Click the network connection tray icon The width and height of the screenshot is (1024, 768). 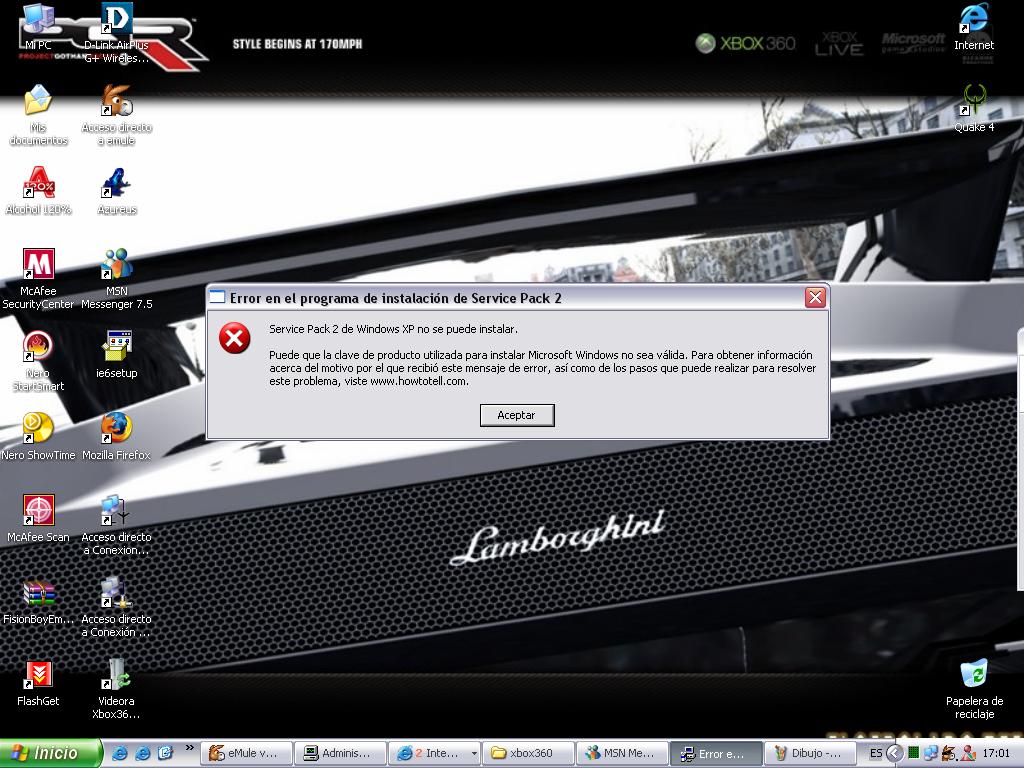tap(931, 753)
